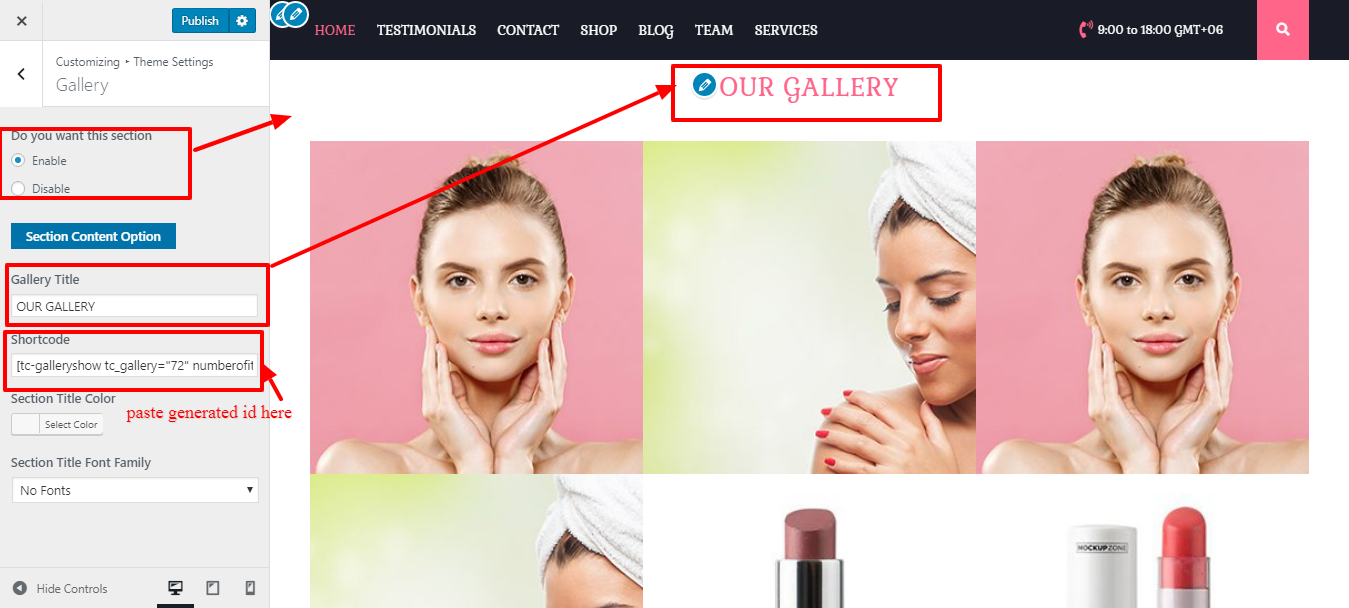The image size is (1349, 608).
Task: Click into the Gallery Title text field
Action: (134, 306)
